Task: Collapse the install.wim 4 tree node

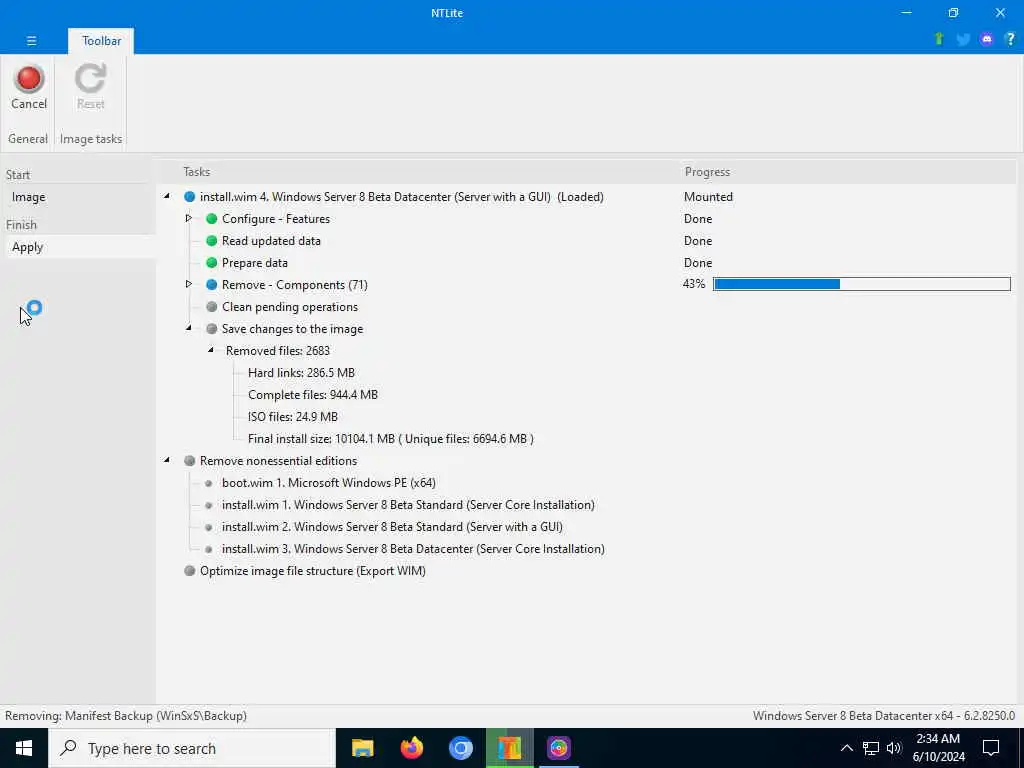Action: (x=167, y=196)
